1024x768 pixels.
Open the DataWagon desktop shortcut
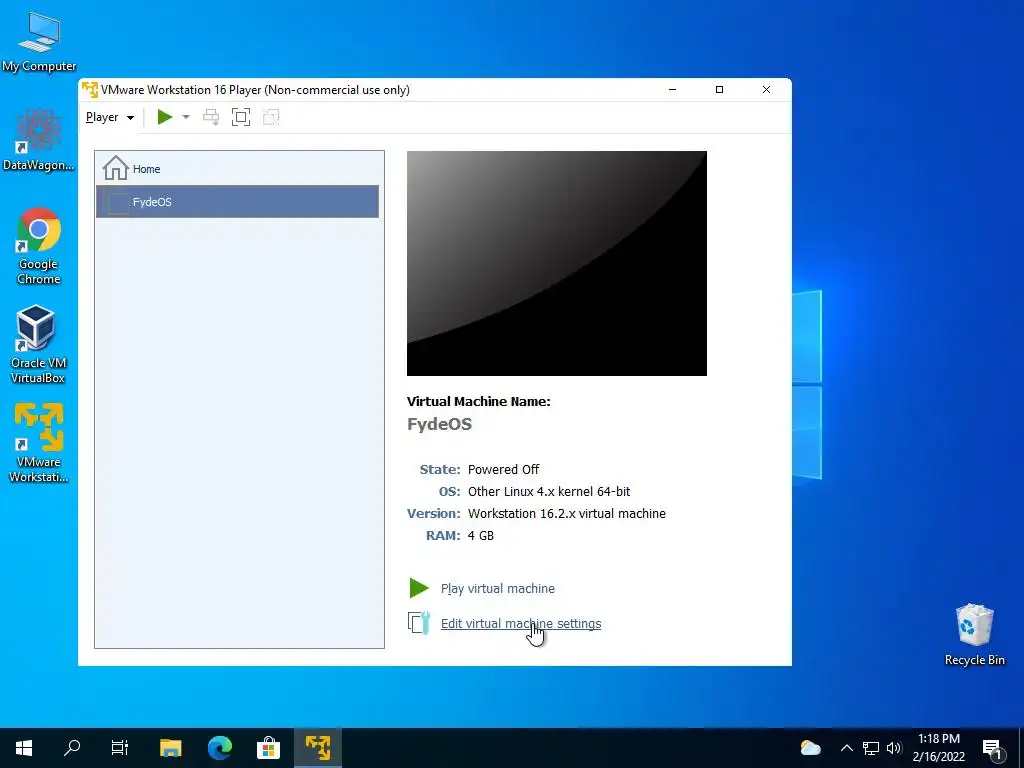pos(39,140)
